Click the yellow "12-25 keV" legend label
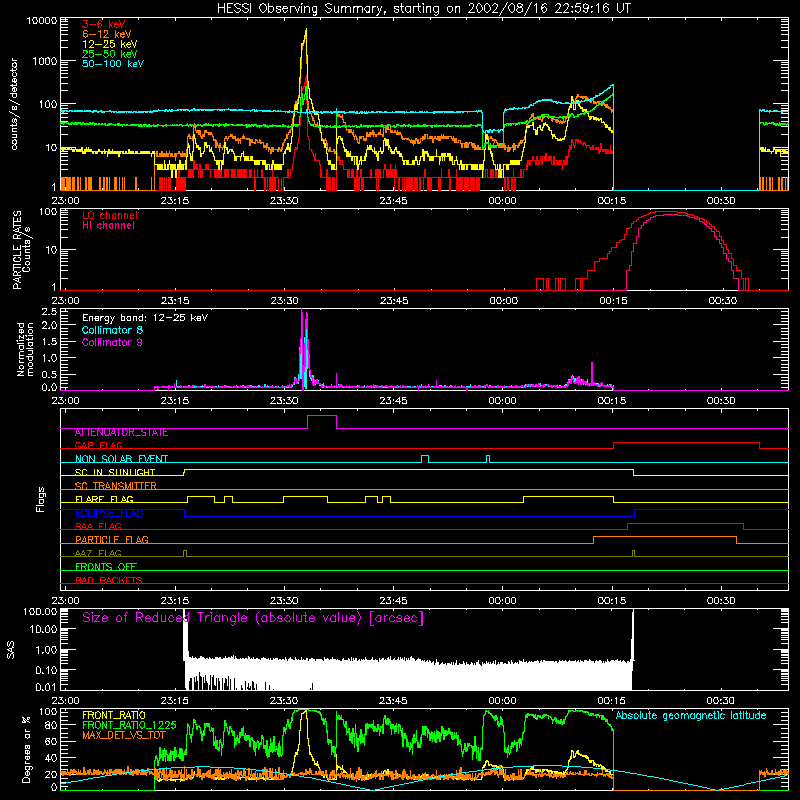800x800 pixels. click(x=110, y=44)
